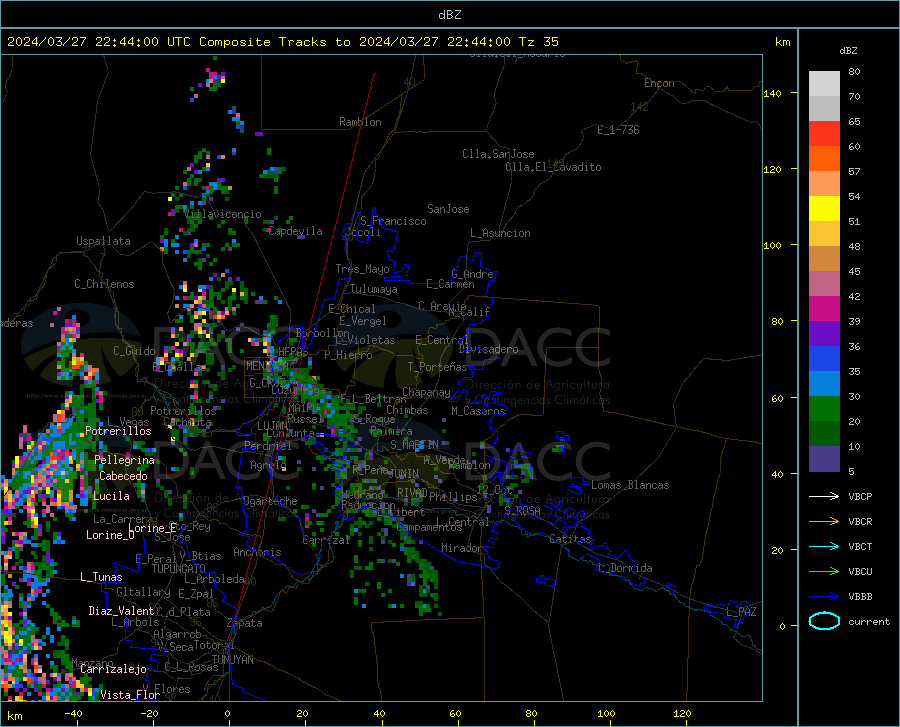The width and height of the screenshot is (900, 727).
Task: Click the 'Zapata' label
Action: tap(245, 623)
